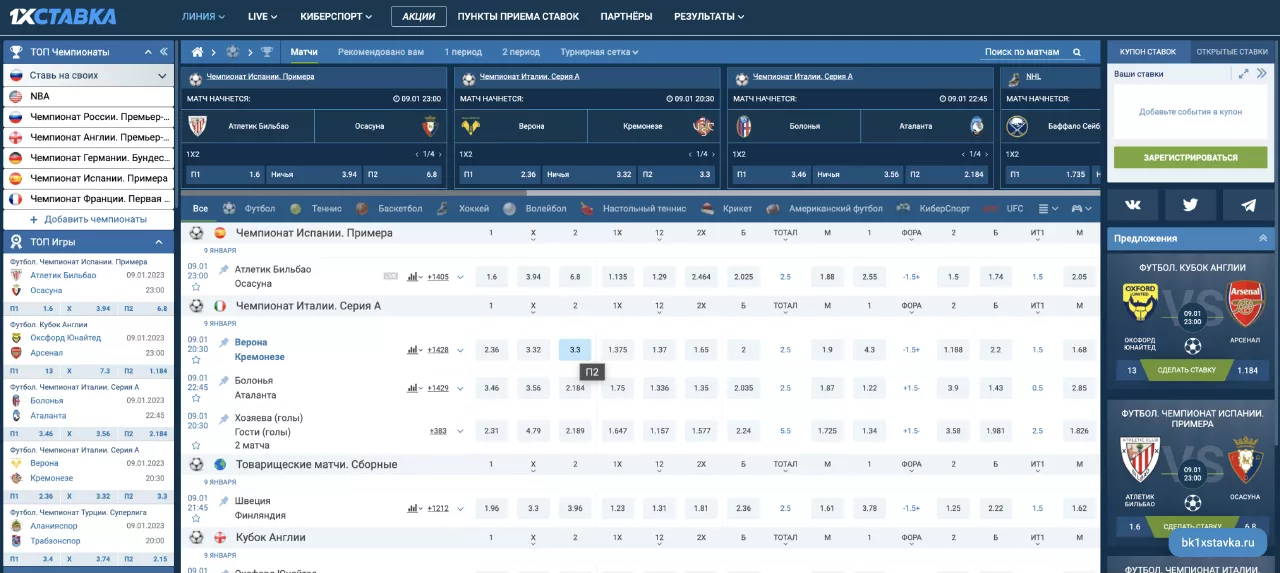Image resolution: width=1280 pixels, height=573 pixels.
Task: Click the Oxford United club logo
Action: [1140, 301]
